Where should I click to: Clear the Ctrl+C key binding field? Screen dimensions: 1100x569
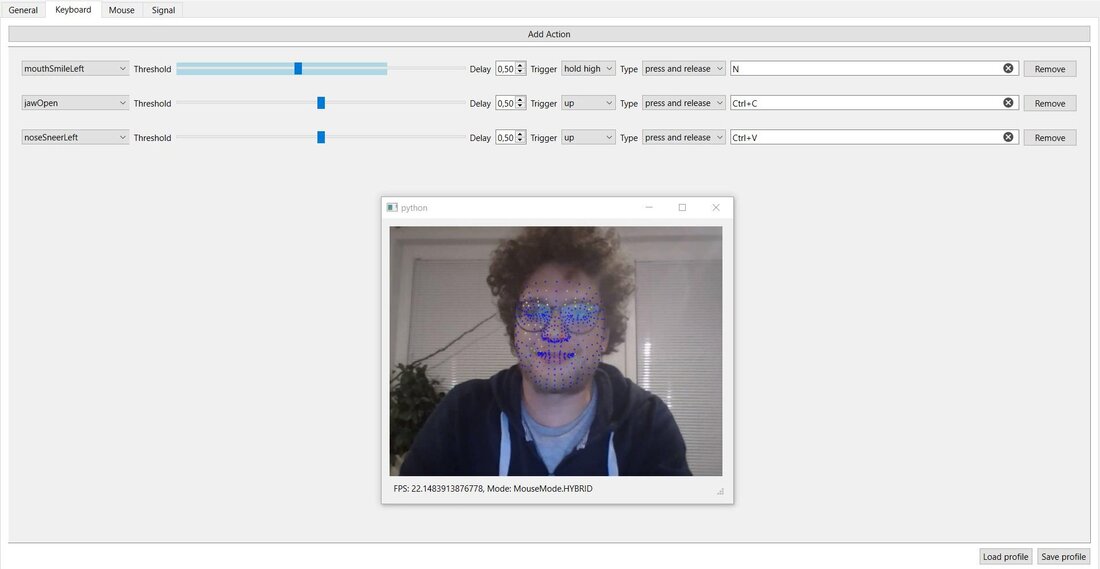(x=1008, y=103)
